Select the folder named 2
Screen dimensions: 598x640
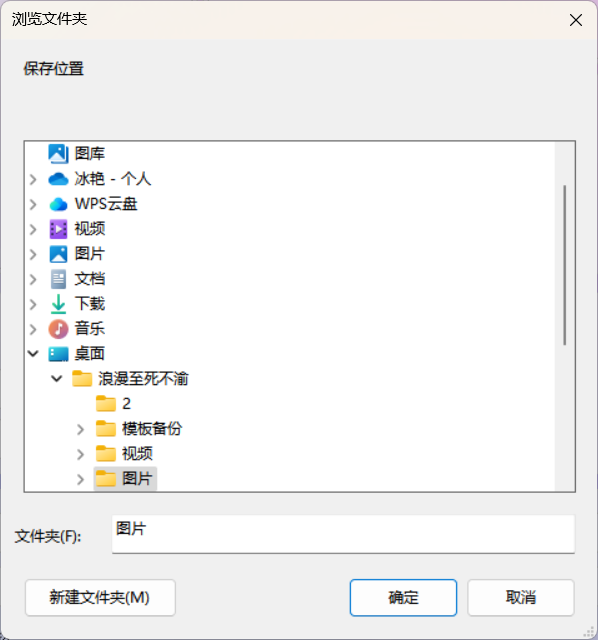point(114,404)
